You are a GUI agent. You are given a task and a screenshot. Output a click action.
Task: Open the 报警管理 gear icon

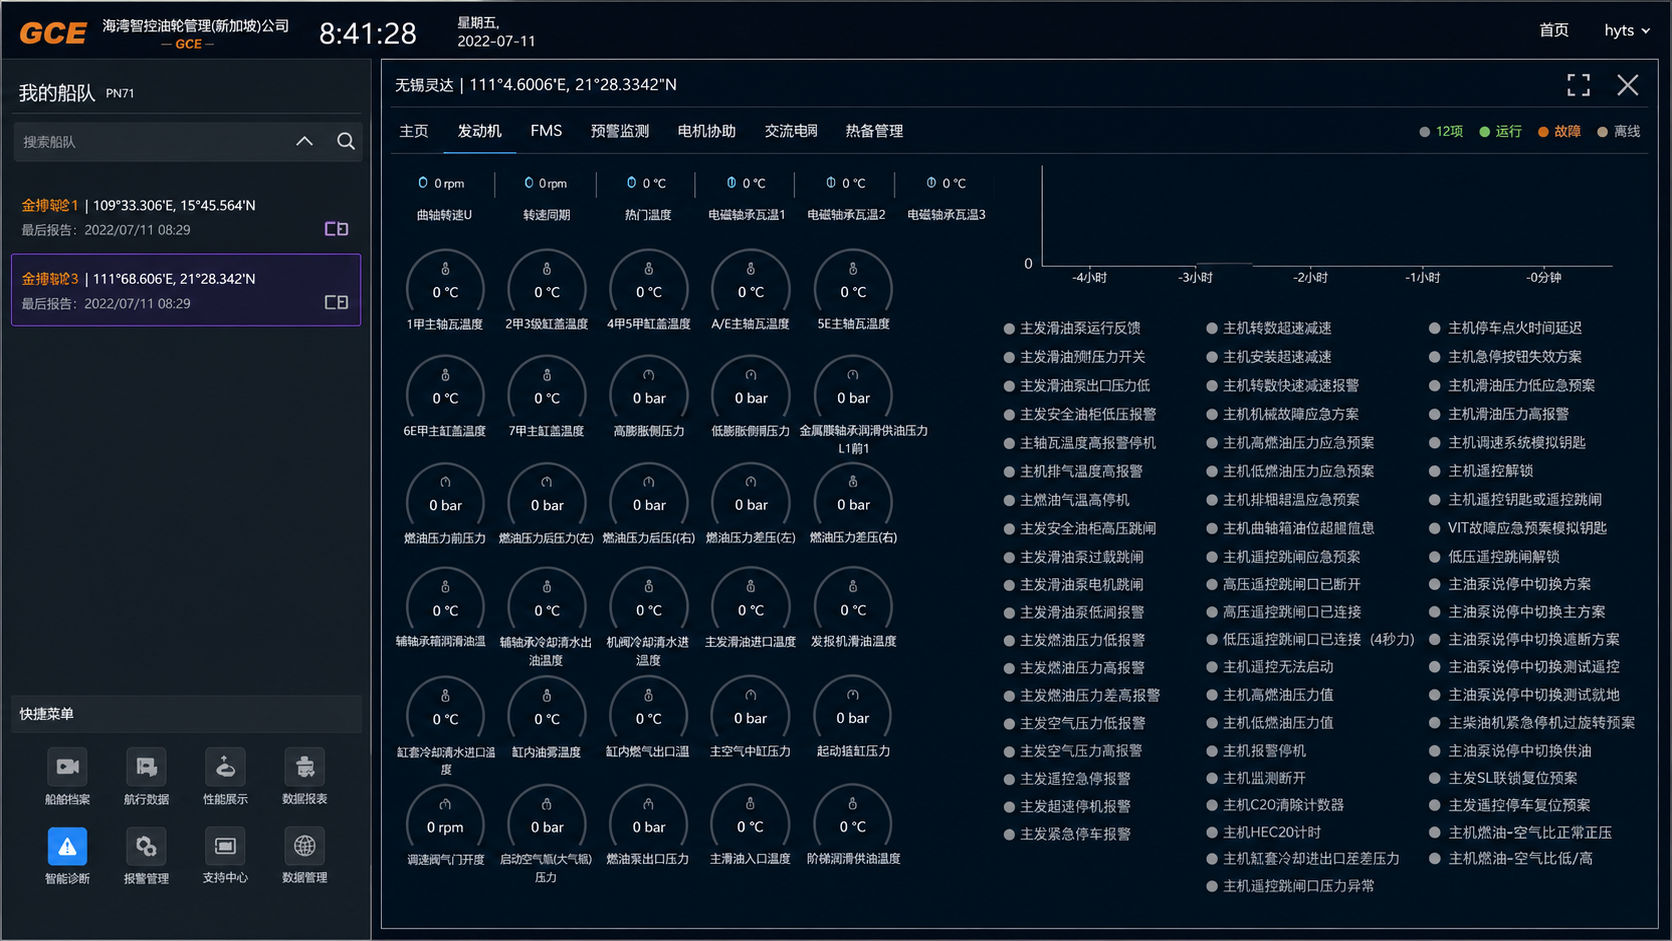click(x=146, y=847)
